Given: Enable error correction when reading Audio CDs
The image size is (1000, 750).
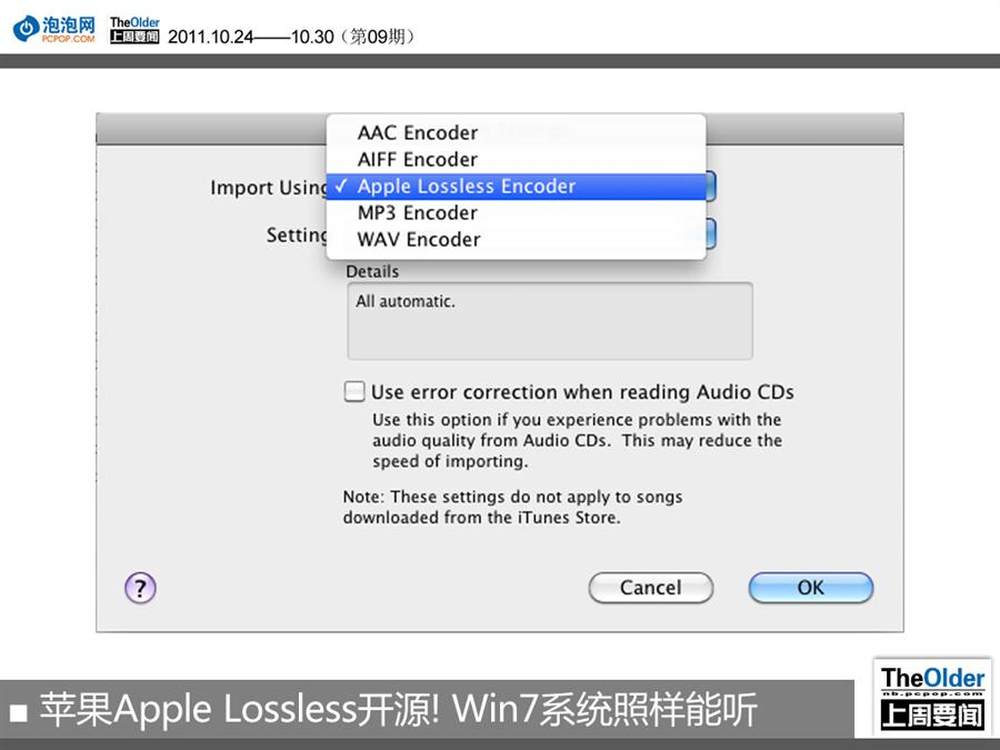Looking at the screenshot, I should click(x=355, y=392).
